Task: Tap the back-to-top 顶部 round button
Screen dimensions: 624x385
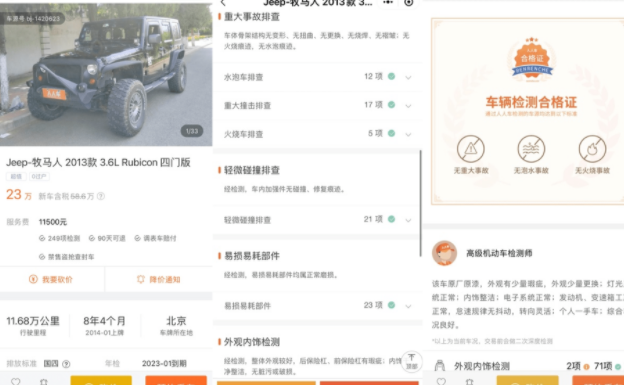Action: (411, 362)
